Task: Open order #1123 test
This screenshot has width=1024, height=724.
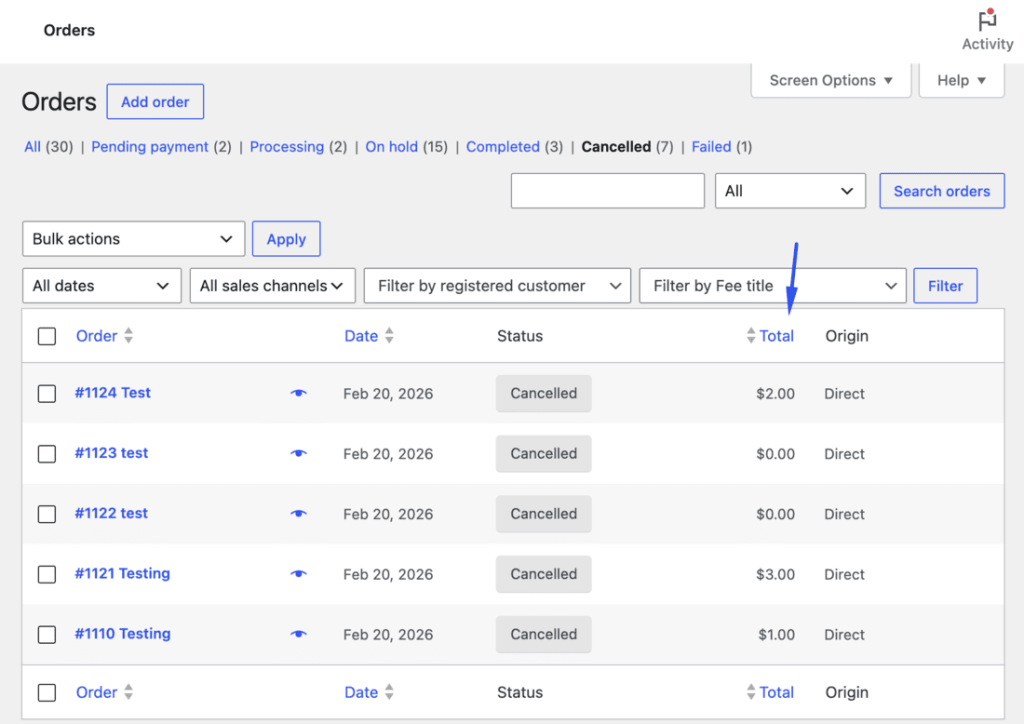Action: pos(111,453)
